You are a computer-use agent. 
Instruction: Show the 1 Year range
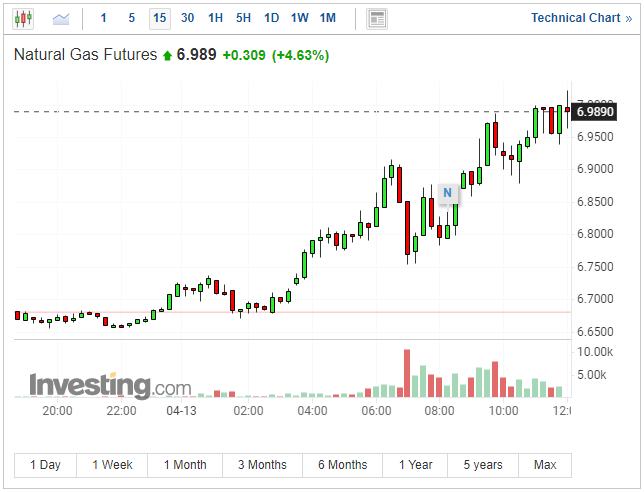click(415, 465)
